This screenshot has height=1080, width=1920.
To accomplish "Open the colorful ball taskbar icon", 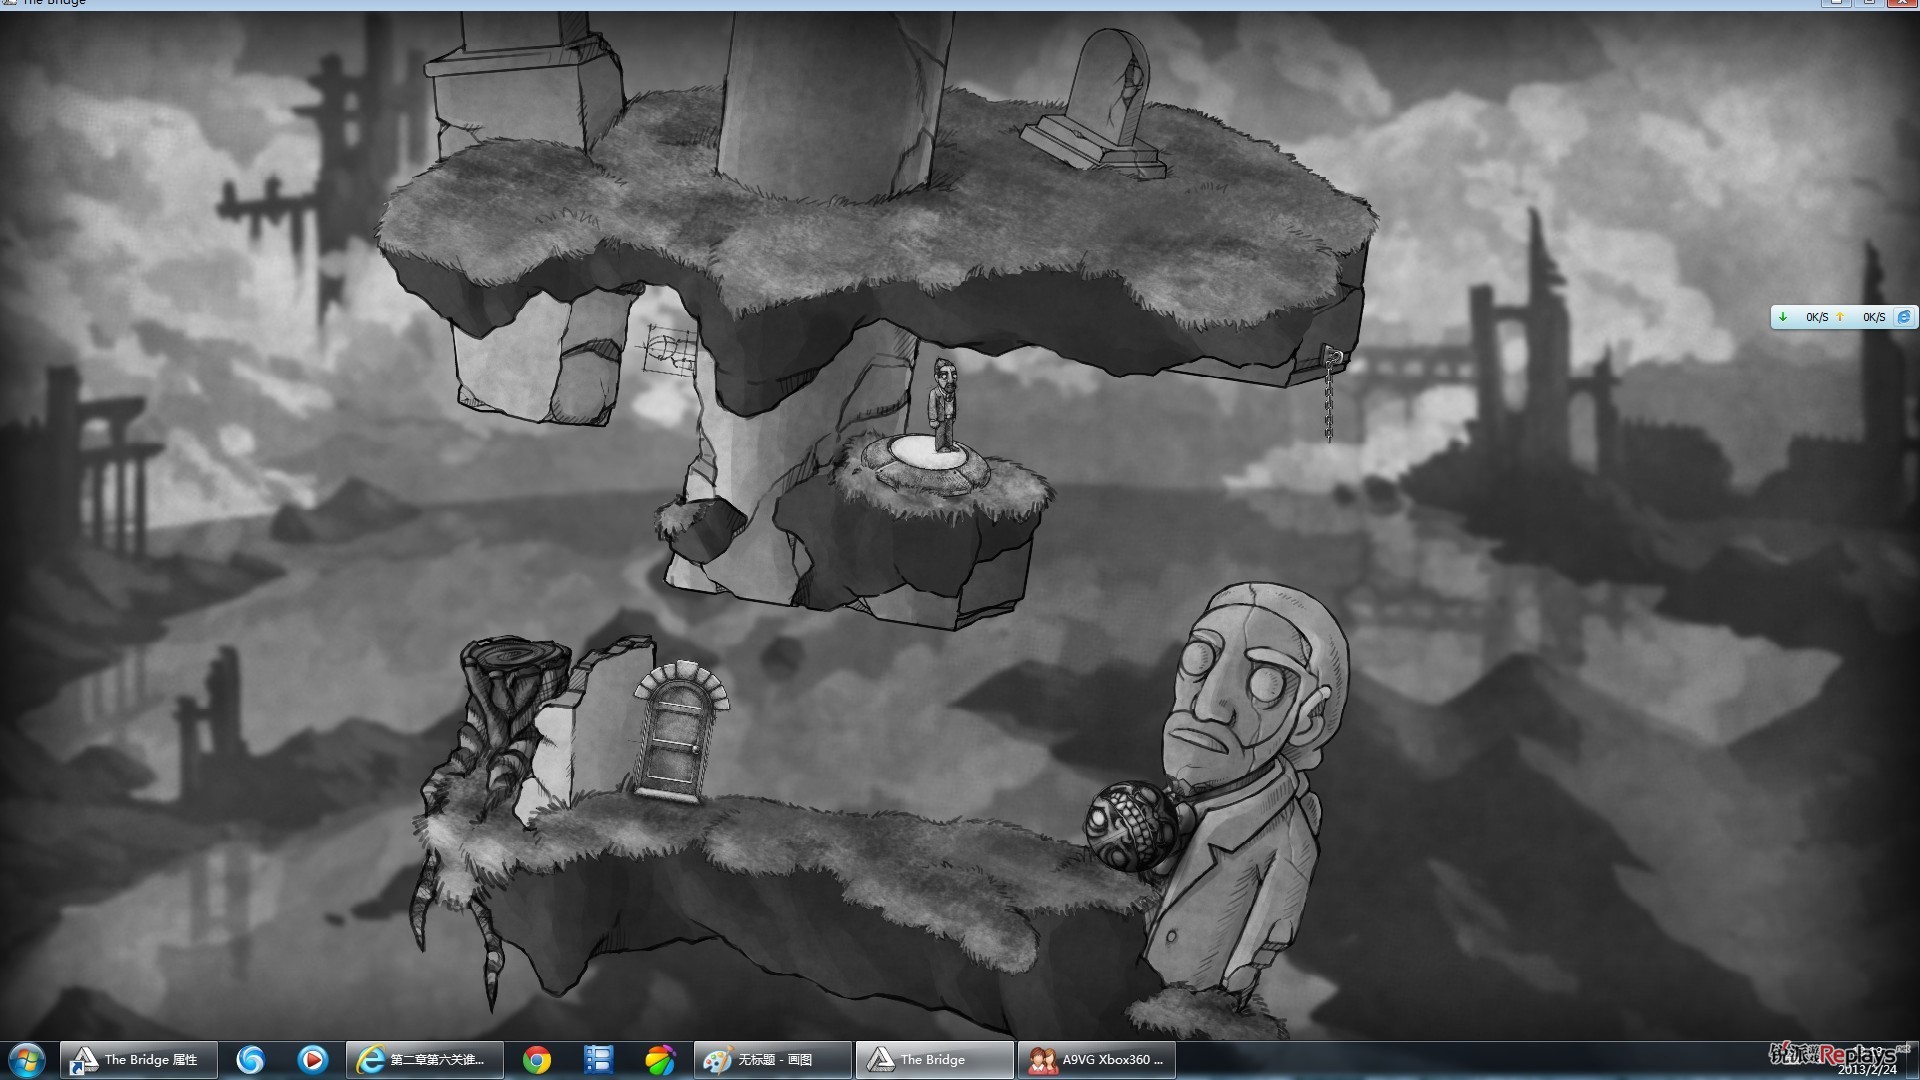I will point(660,1059).
